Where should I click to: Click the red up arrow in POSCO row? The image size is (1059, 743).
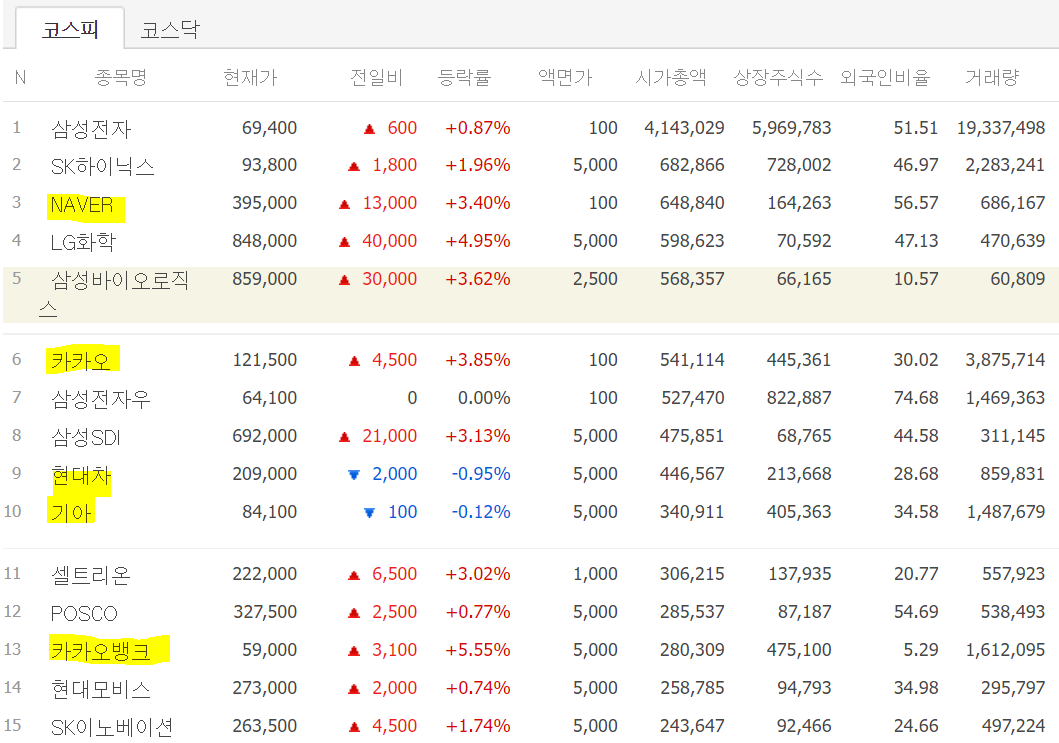[354, 613]
